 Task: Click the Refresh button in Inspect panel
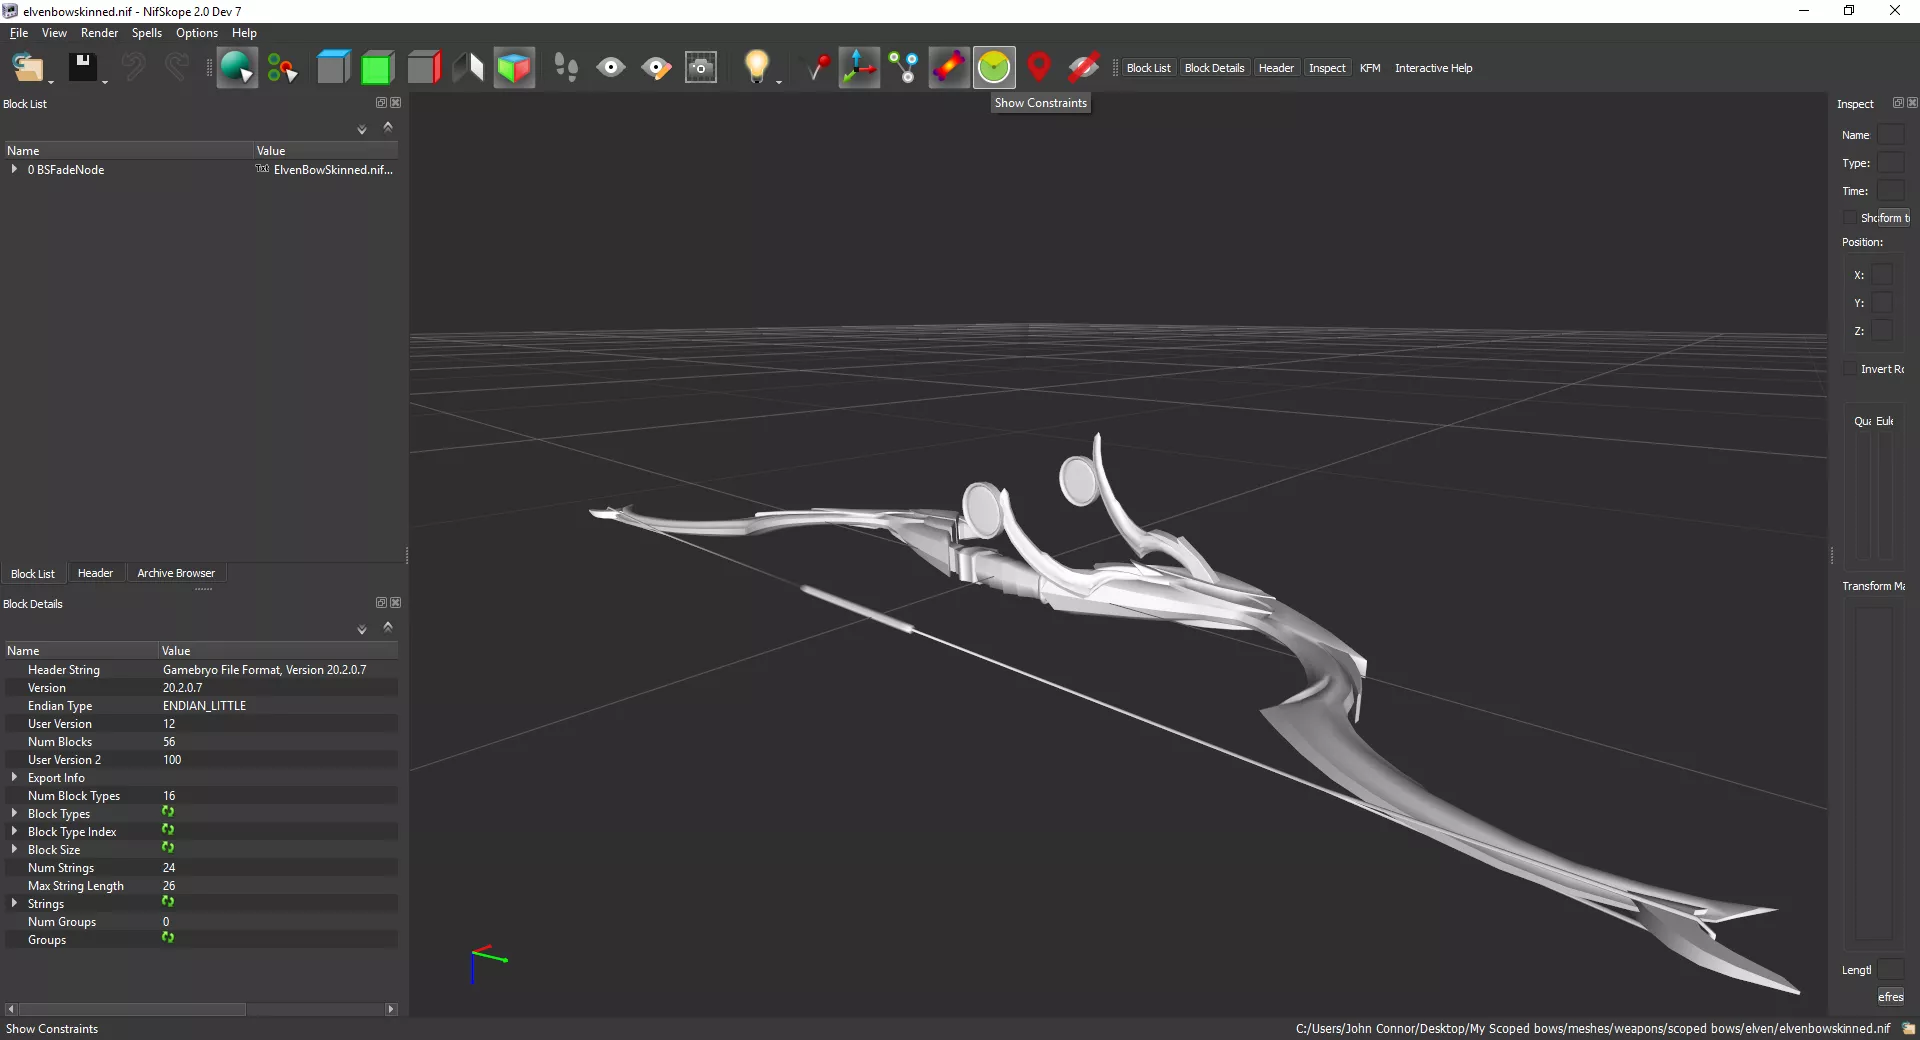click(1890, 996)
